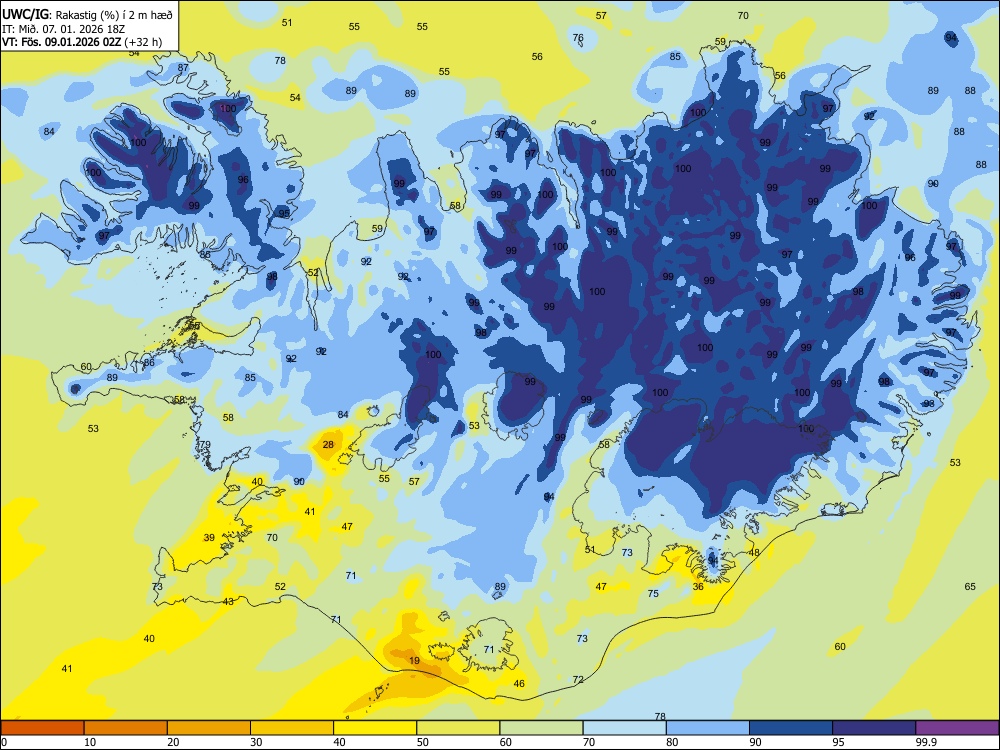Click the humidity value 48 in the southeast

754,553
